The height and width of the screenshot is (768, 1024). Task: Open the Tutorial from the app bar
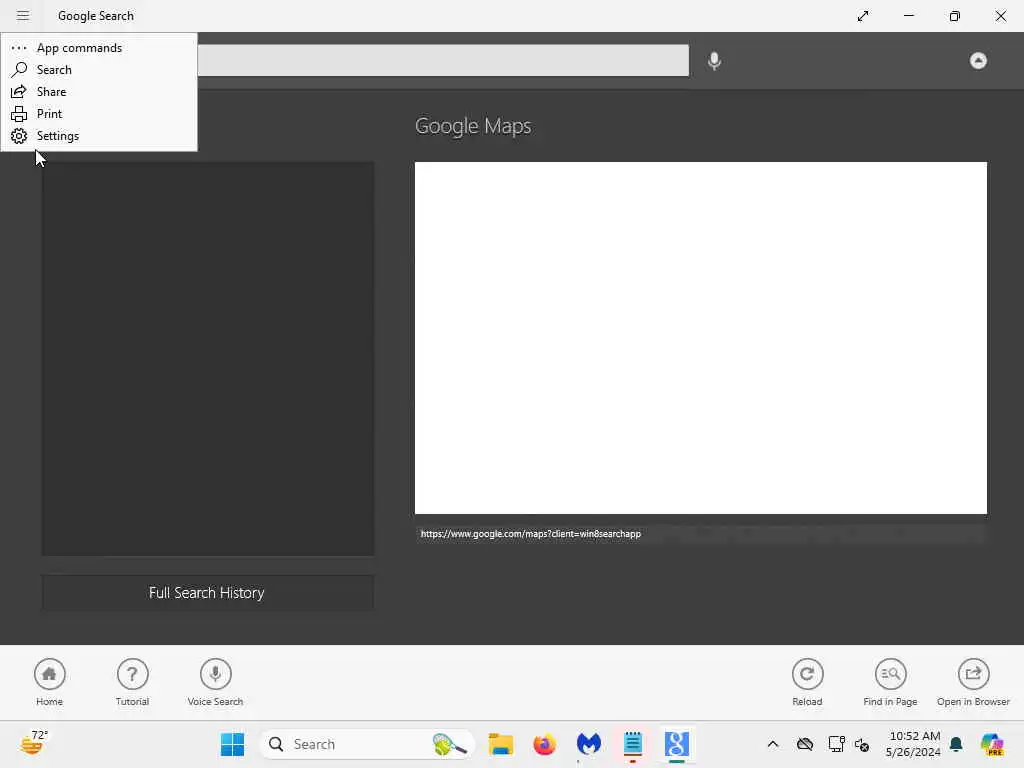(x=133, y=682)
